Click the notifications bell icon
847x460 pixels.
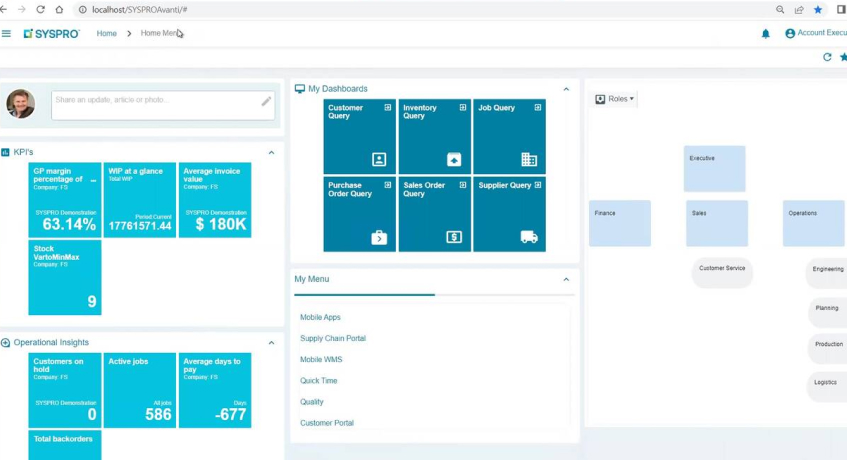coord(766,33)
